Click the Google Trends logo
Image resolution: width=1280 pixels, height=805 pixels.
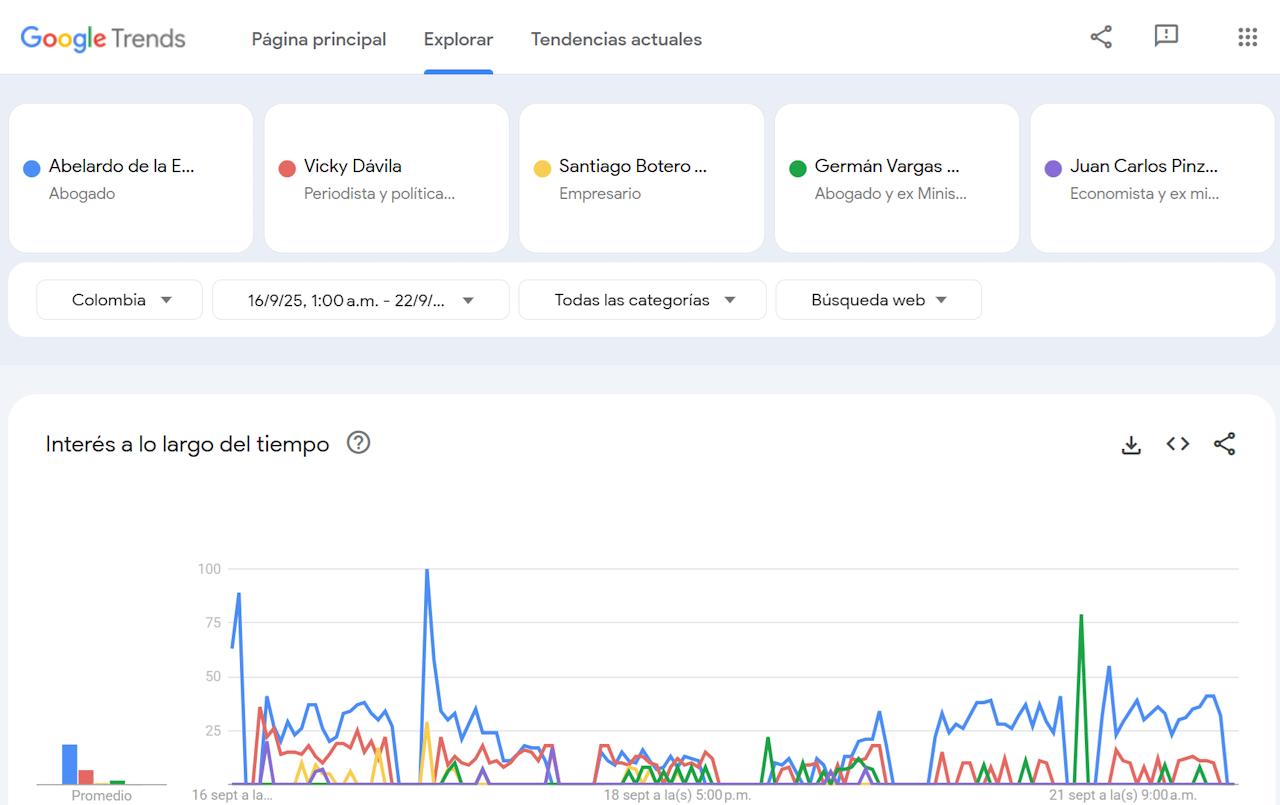pyautogui.click(x=103, y=39)
